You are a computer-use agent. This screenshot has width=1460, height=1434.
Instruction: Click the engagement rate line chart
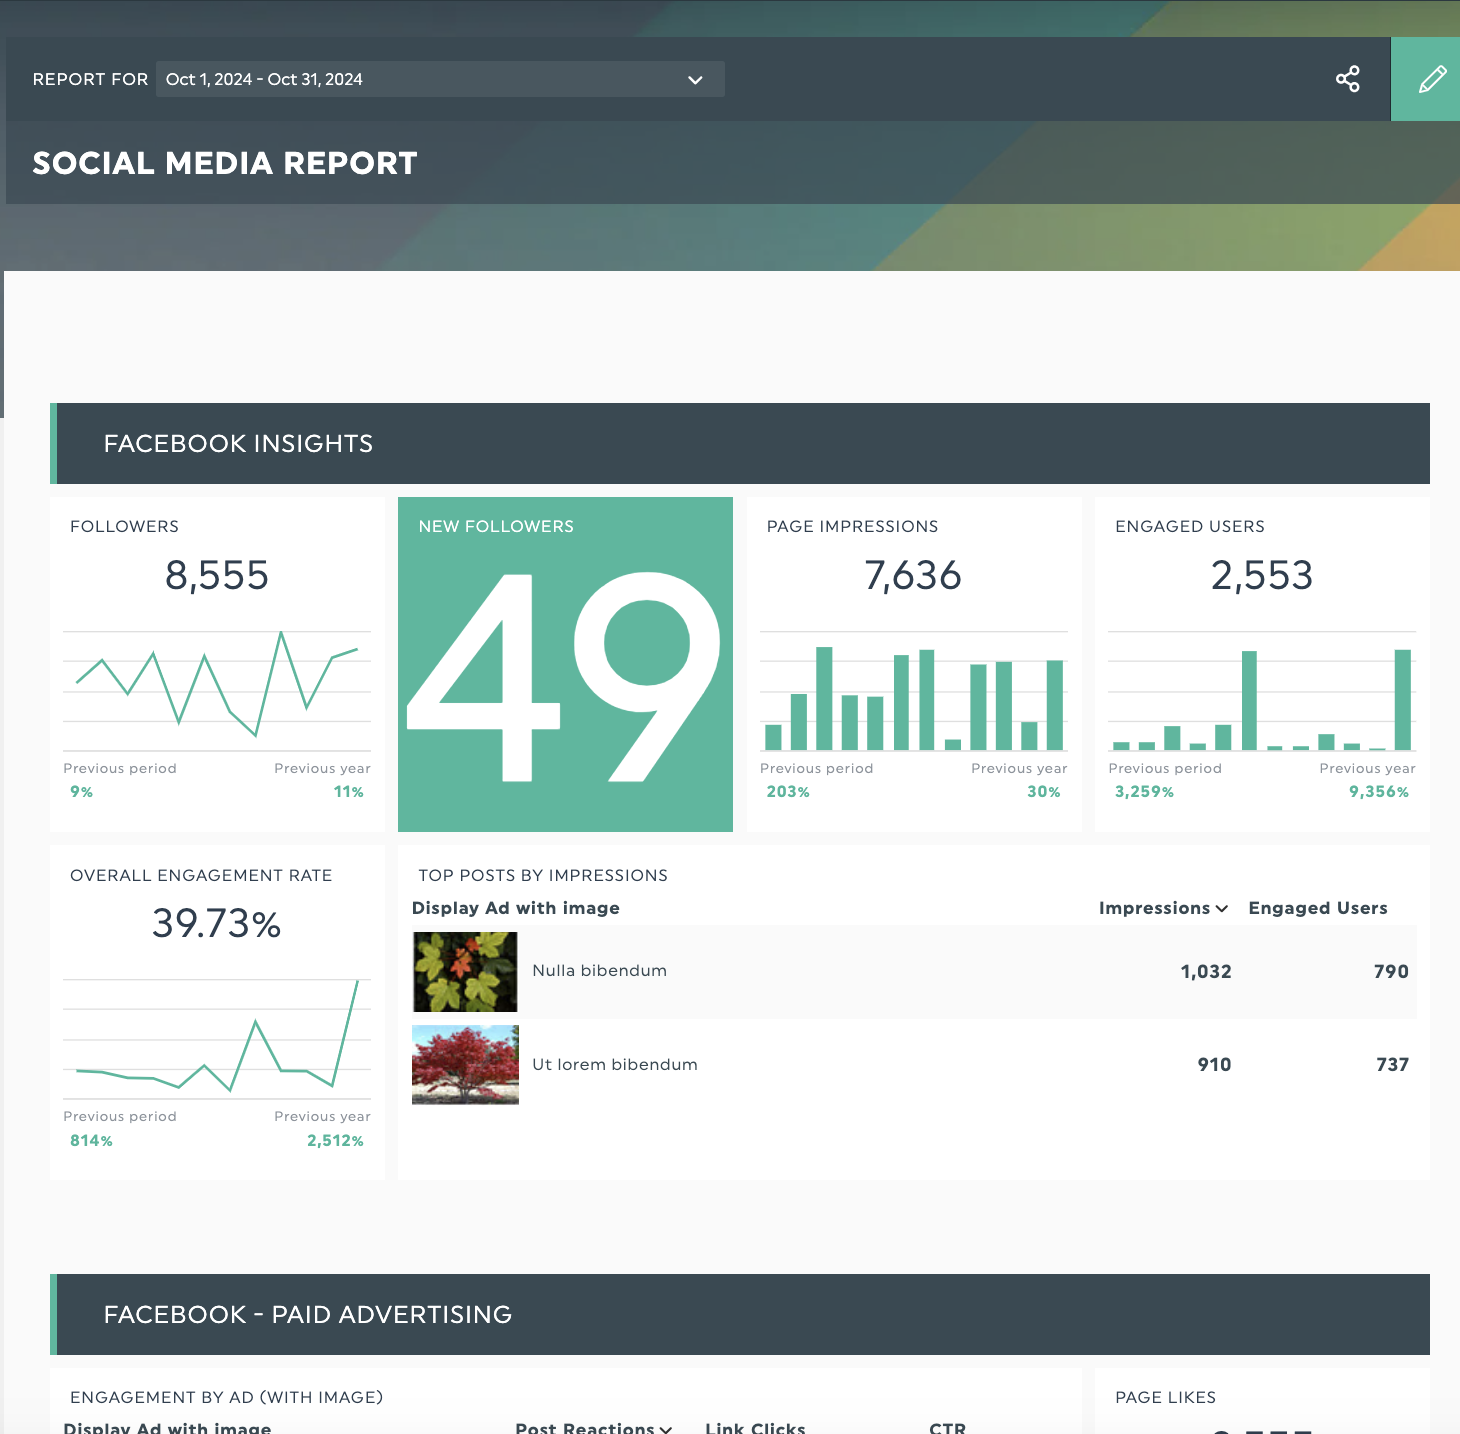tap(217, 1038)
